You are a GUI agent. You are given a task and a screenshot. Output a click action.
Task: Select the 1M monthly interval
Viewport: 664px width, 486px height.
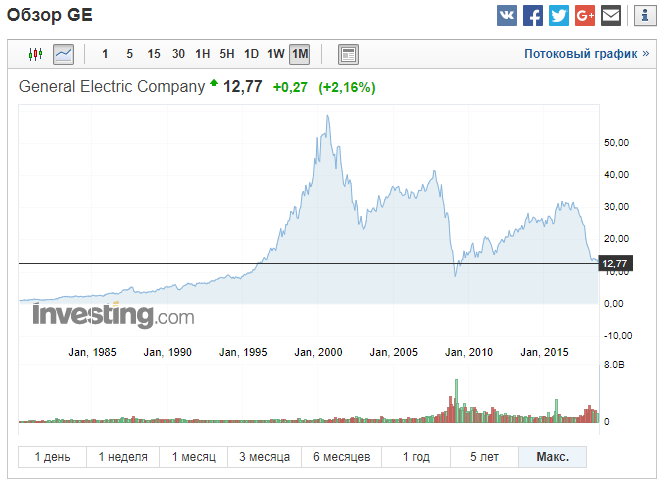coord(300,54)
